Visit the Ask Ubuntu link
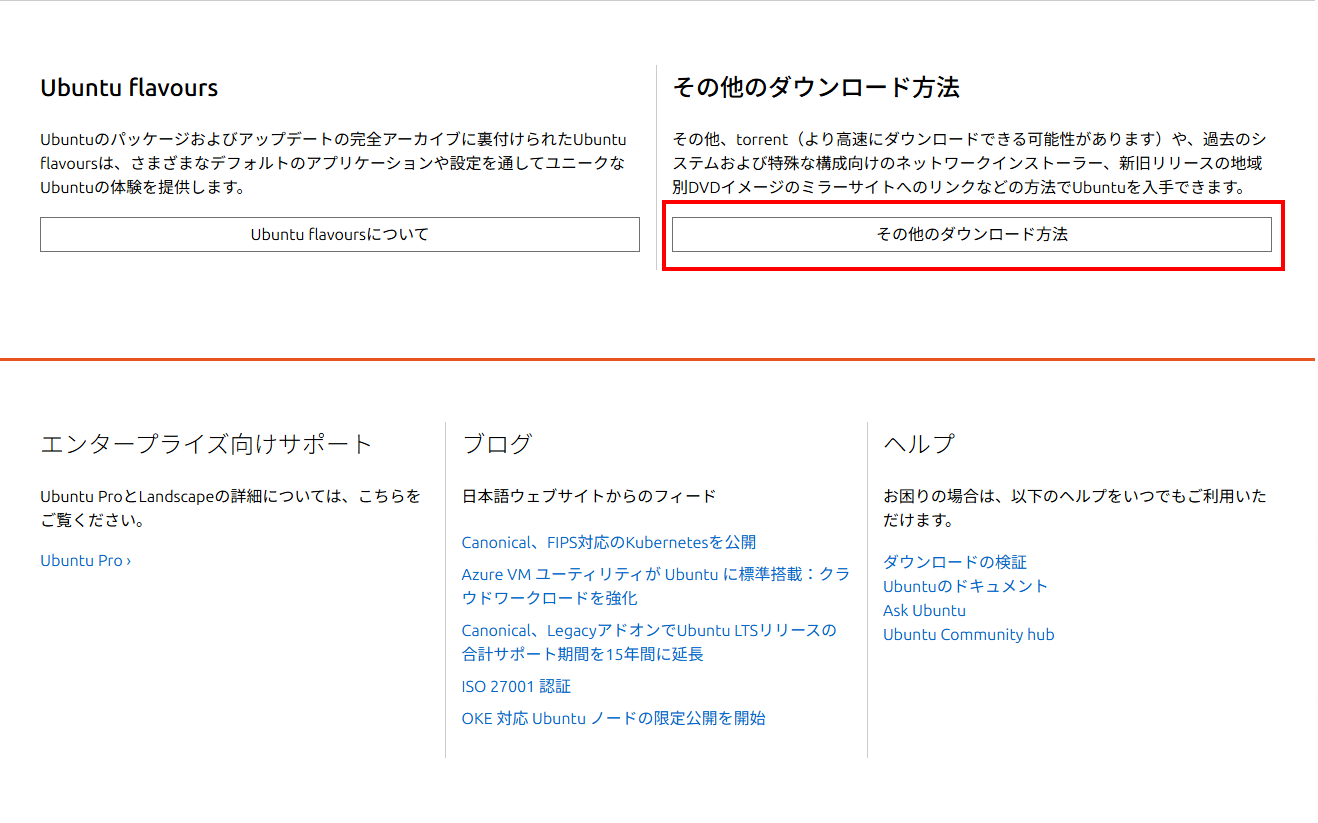Image resolution: width=1318 pixels, height=823 pixels. 924,610
